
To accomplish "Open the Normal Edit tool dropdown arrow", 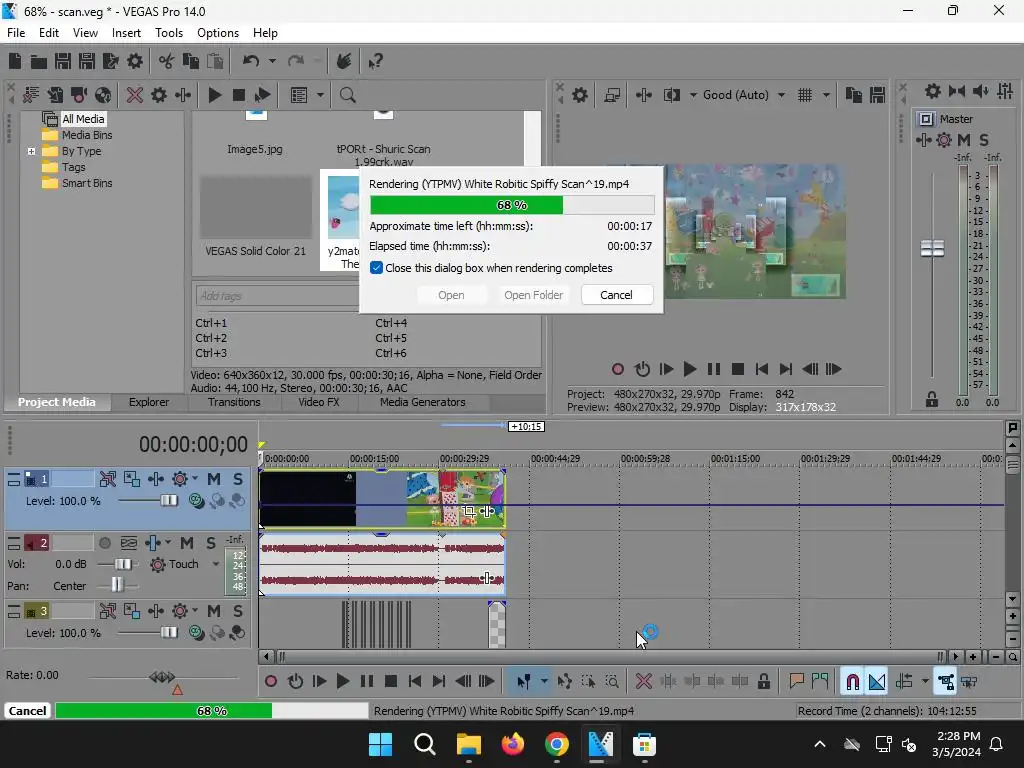I will tap(544, 682).
